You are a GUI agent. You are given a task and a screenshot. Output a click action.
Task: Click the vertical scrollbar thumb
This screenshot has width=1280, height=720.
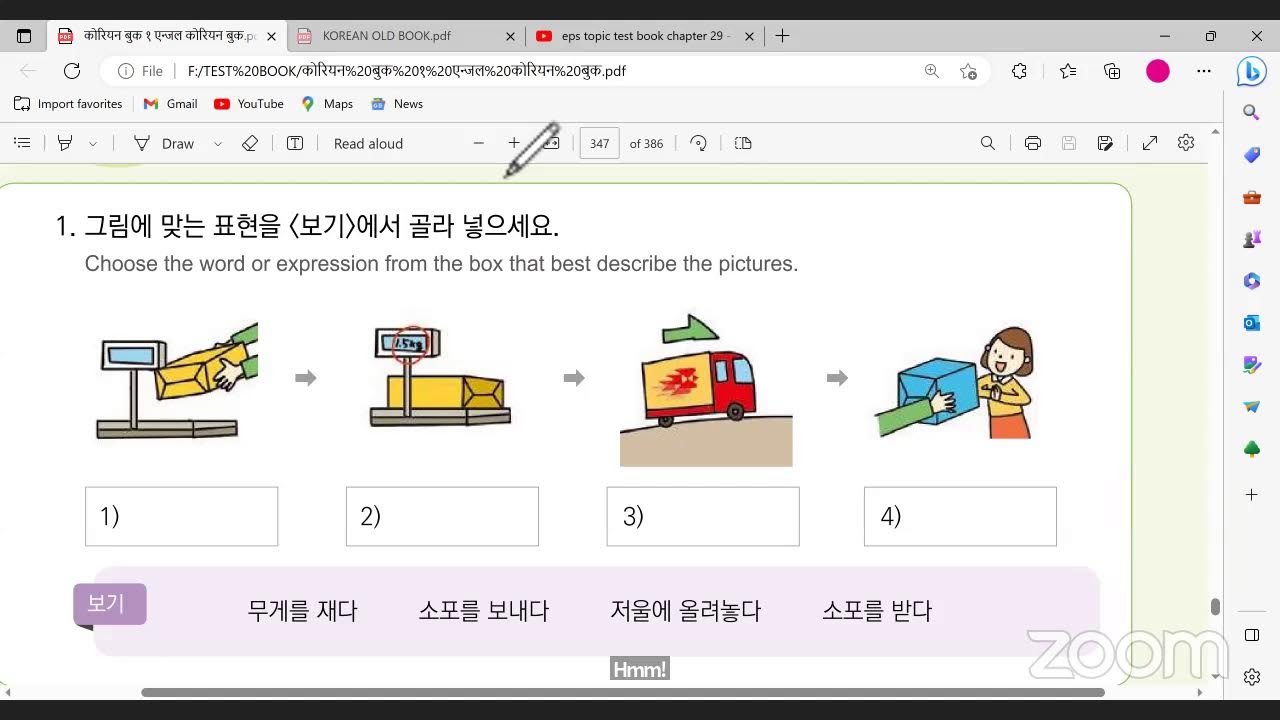click(x=1215, y=607)
